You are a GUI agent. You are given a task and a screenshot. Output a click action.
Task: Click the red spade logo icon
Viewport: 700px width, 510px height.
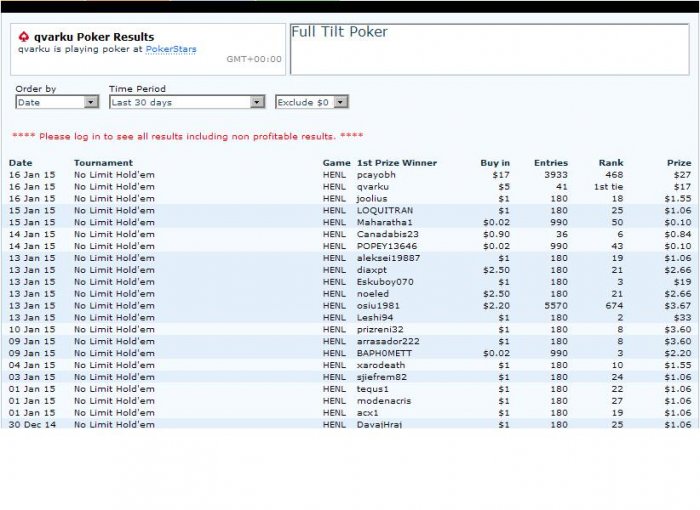point(24,37)
